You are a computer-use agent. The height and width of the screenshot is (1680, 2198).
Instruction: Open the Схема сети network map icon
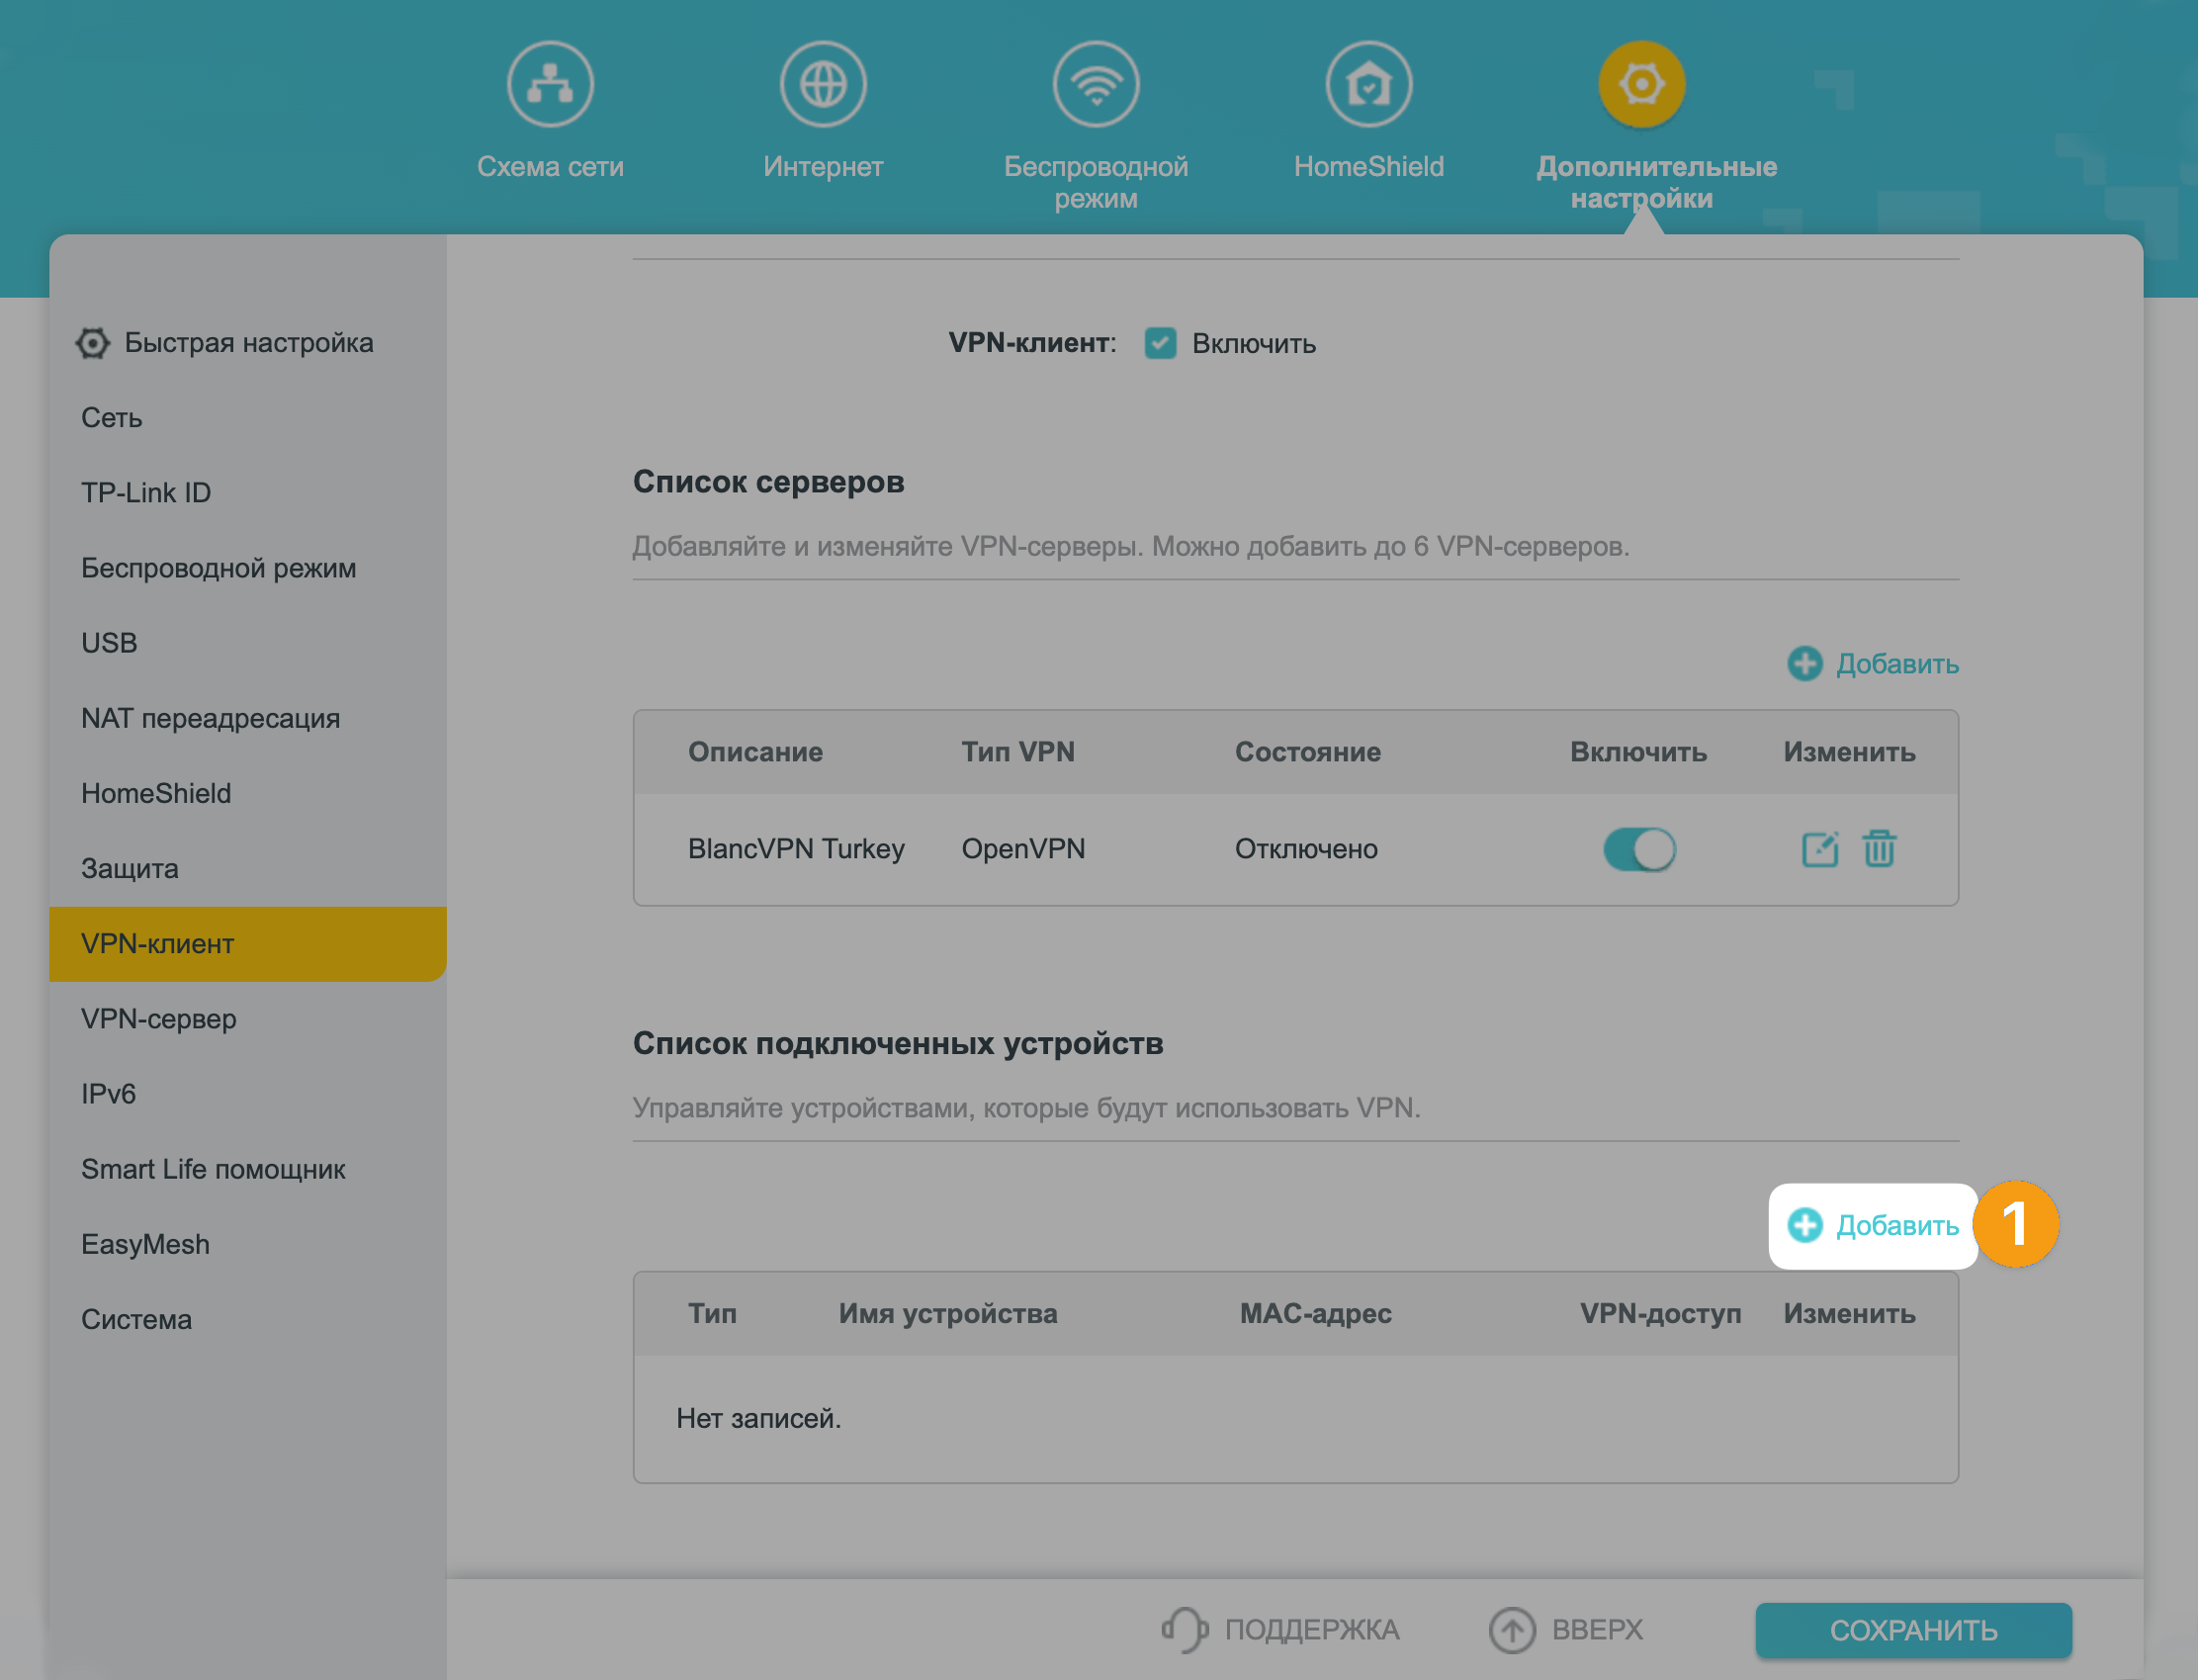550,84
